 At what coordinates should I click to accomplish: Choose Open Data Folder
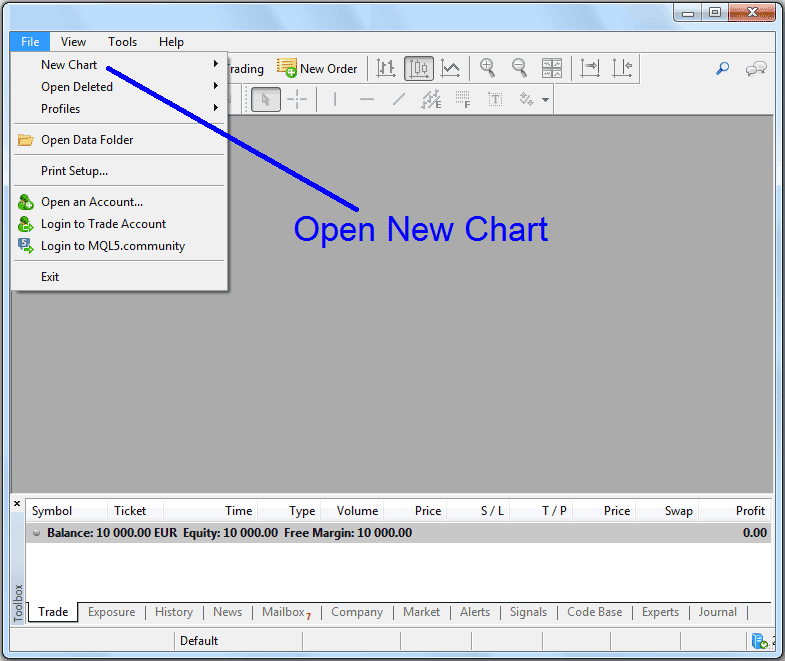tap(119, 140)
